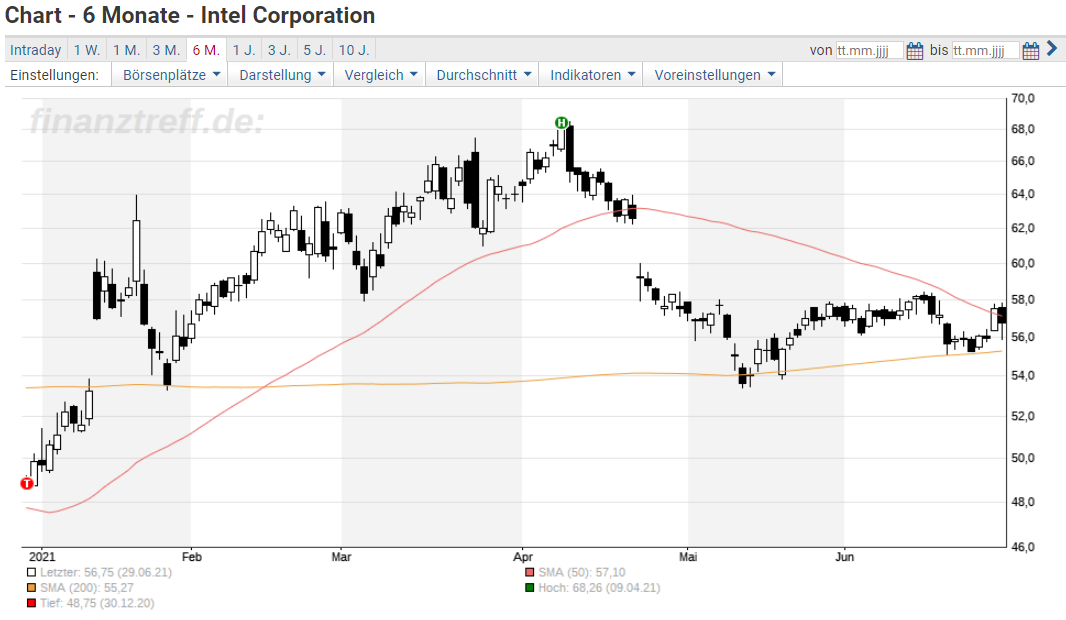
Task: Open the 'von' date calendar picker icon
Action: pyautogui.click(x=914, y=50)
